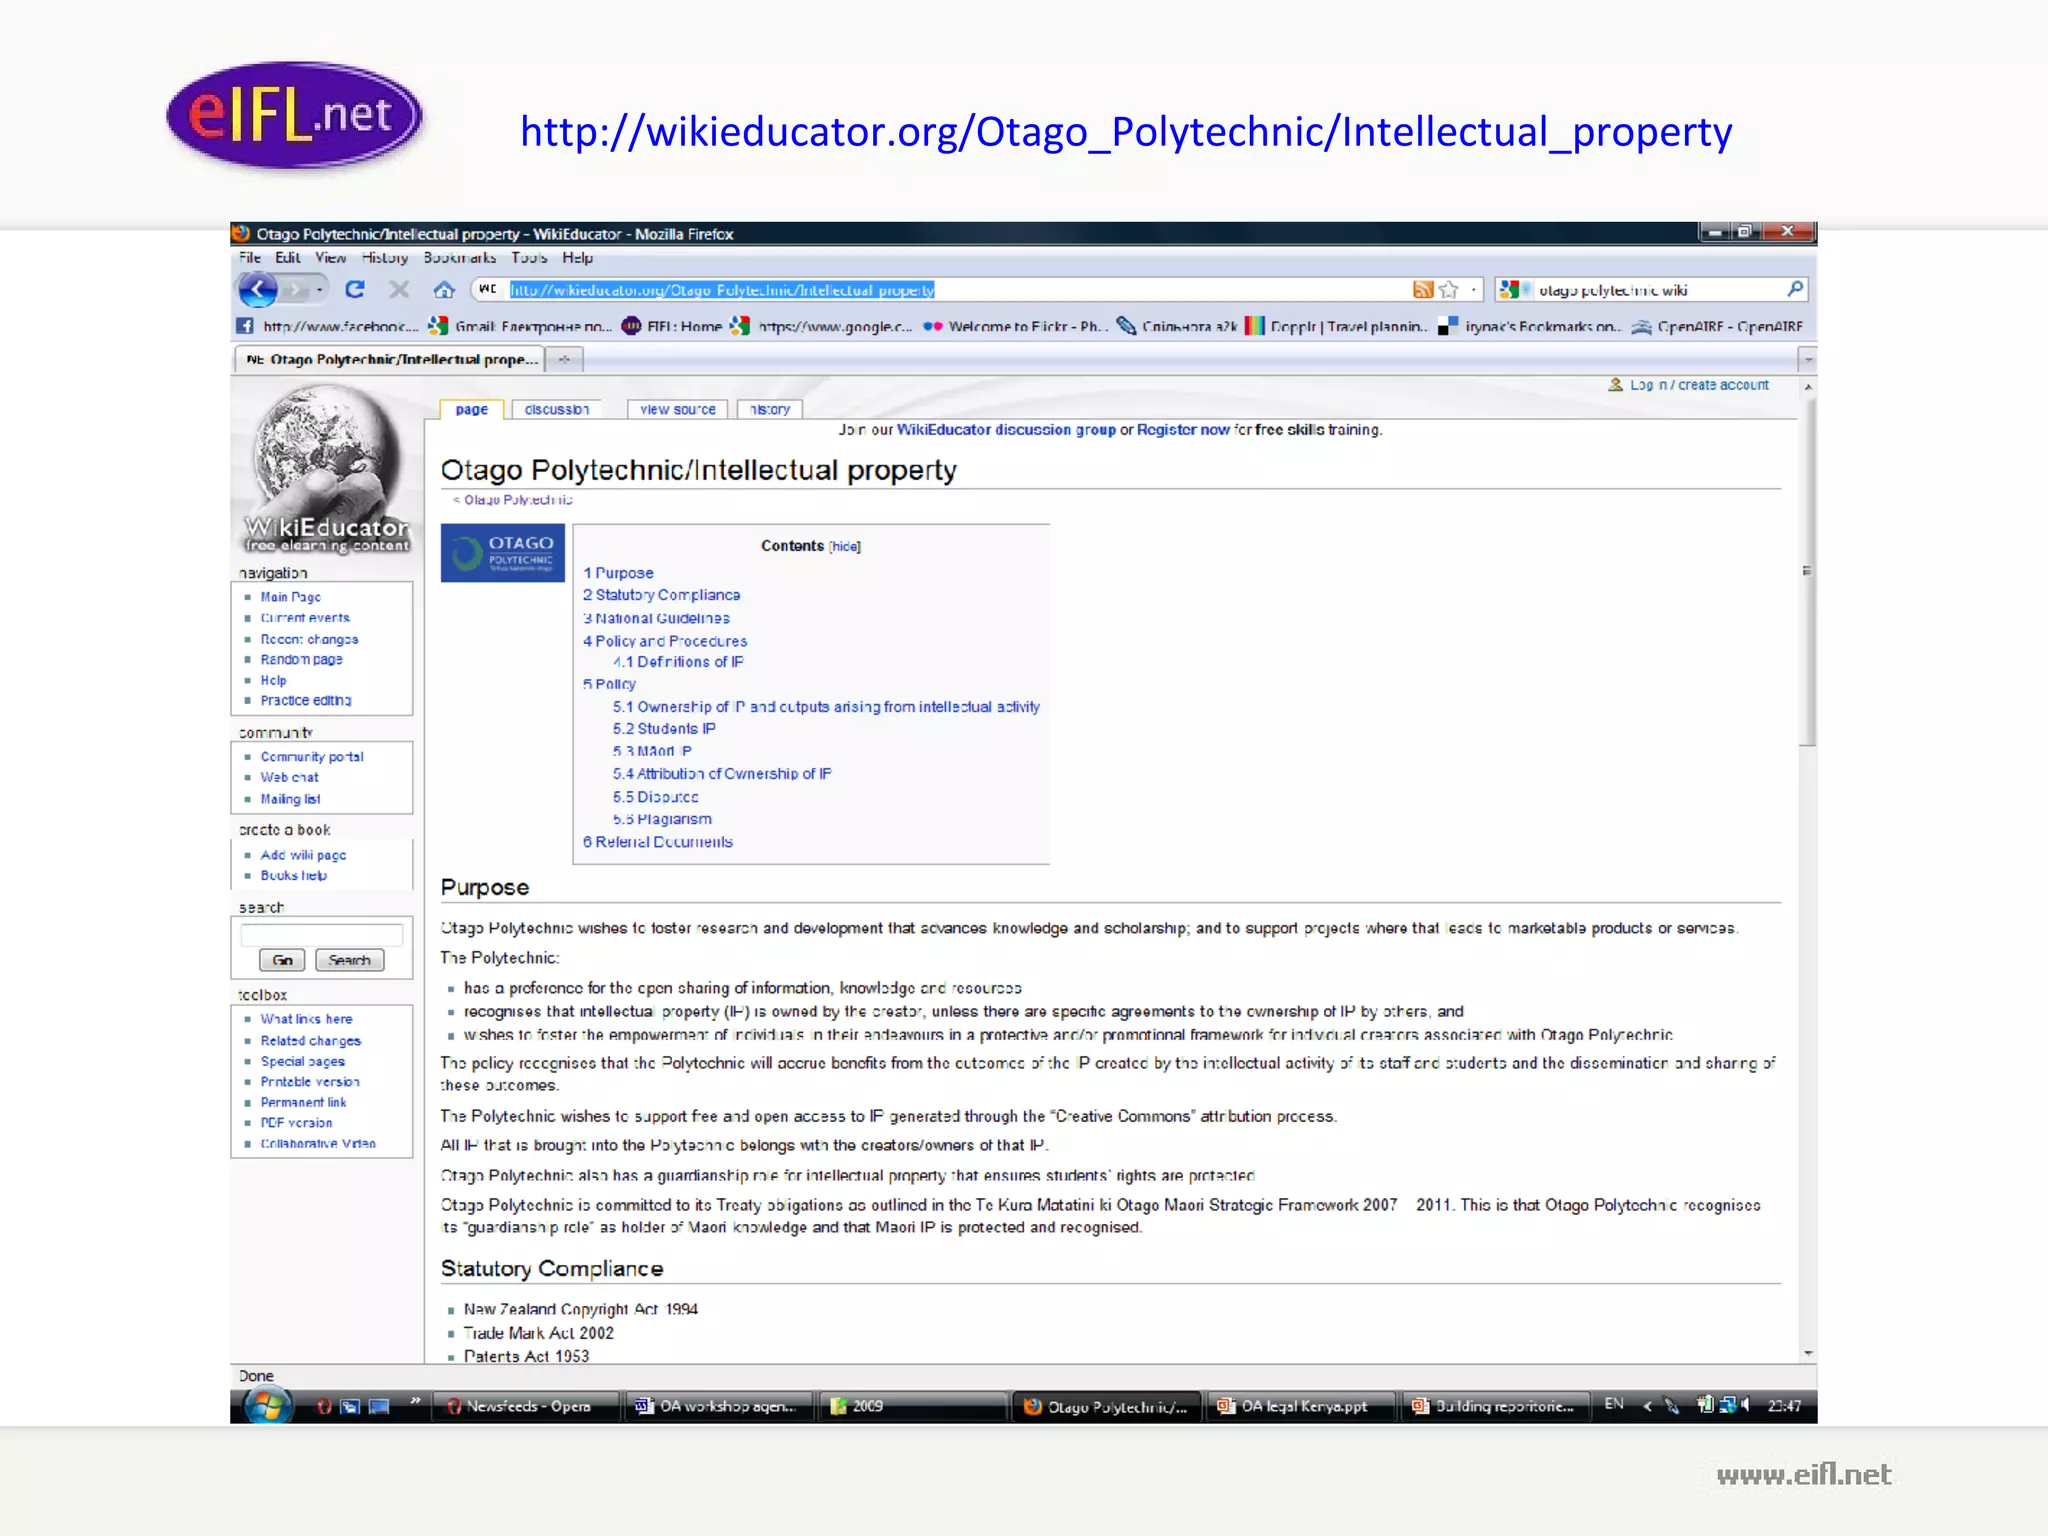The height and width of the screenshot is (1536, 2048).
Task: Open the Tools menu
Action: [x=529, y=257]
